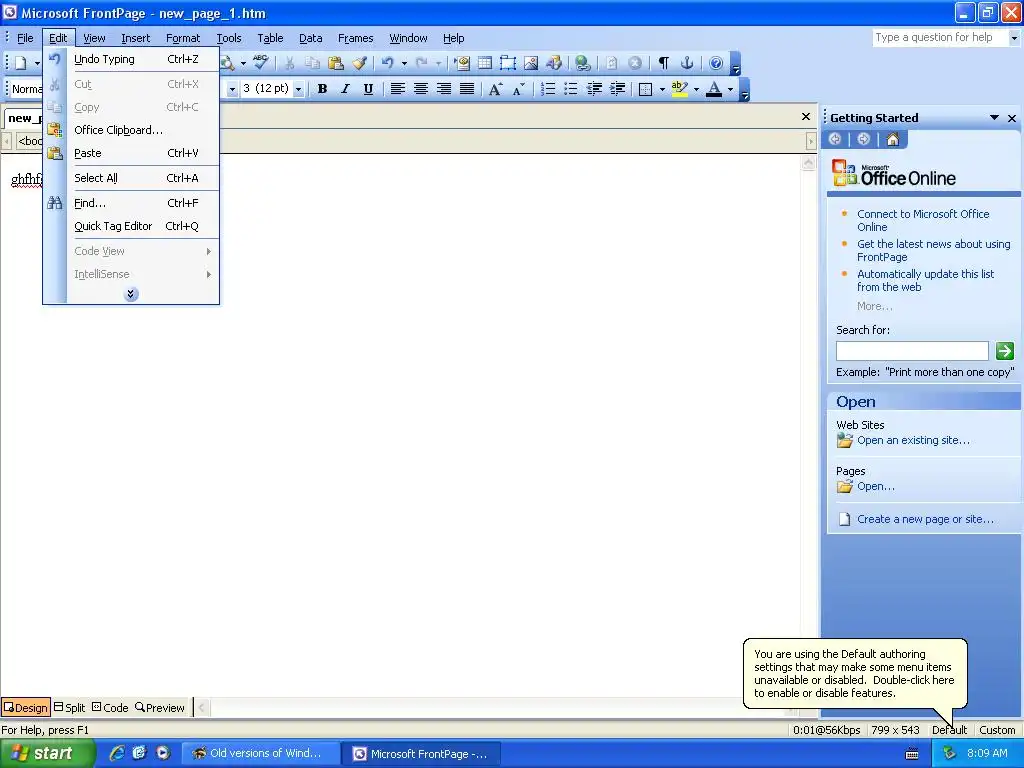Click the Insert Picture From File icon
The width and height of the screenshot is (1024, 768).
[531, 63]
